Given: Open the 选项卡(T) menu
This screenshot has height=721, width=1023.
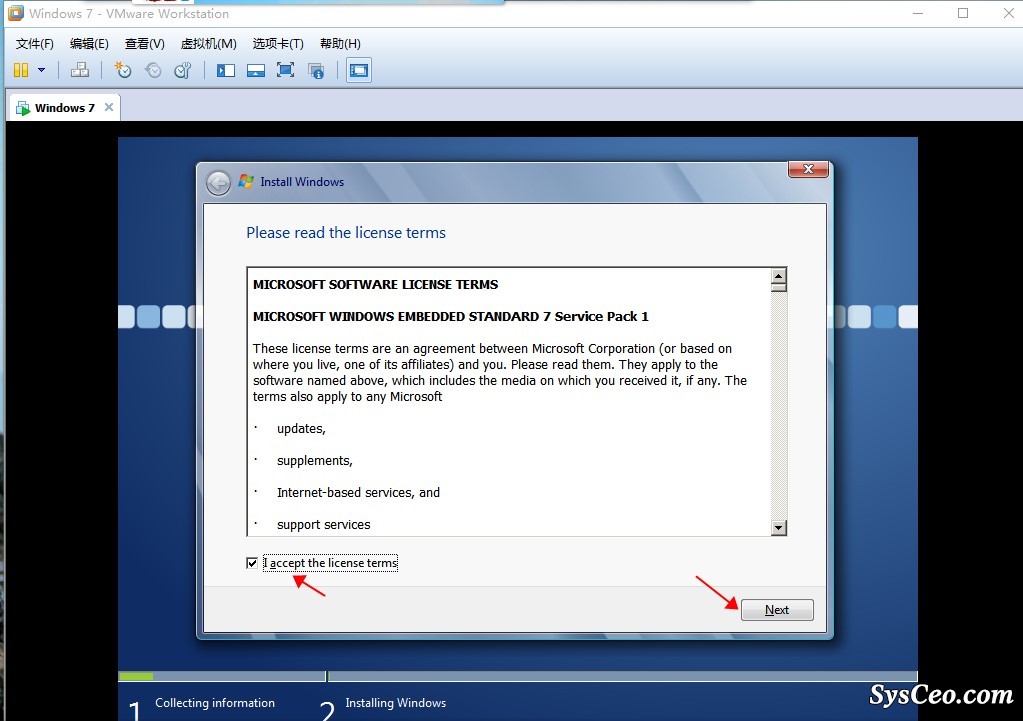Looking at the screenshot, I should pyautogui.click(x=278, y=44).
